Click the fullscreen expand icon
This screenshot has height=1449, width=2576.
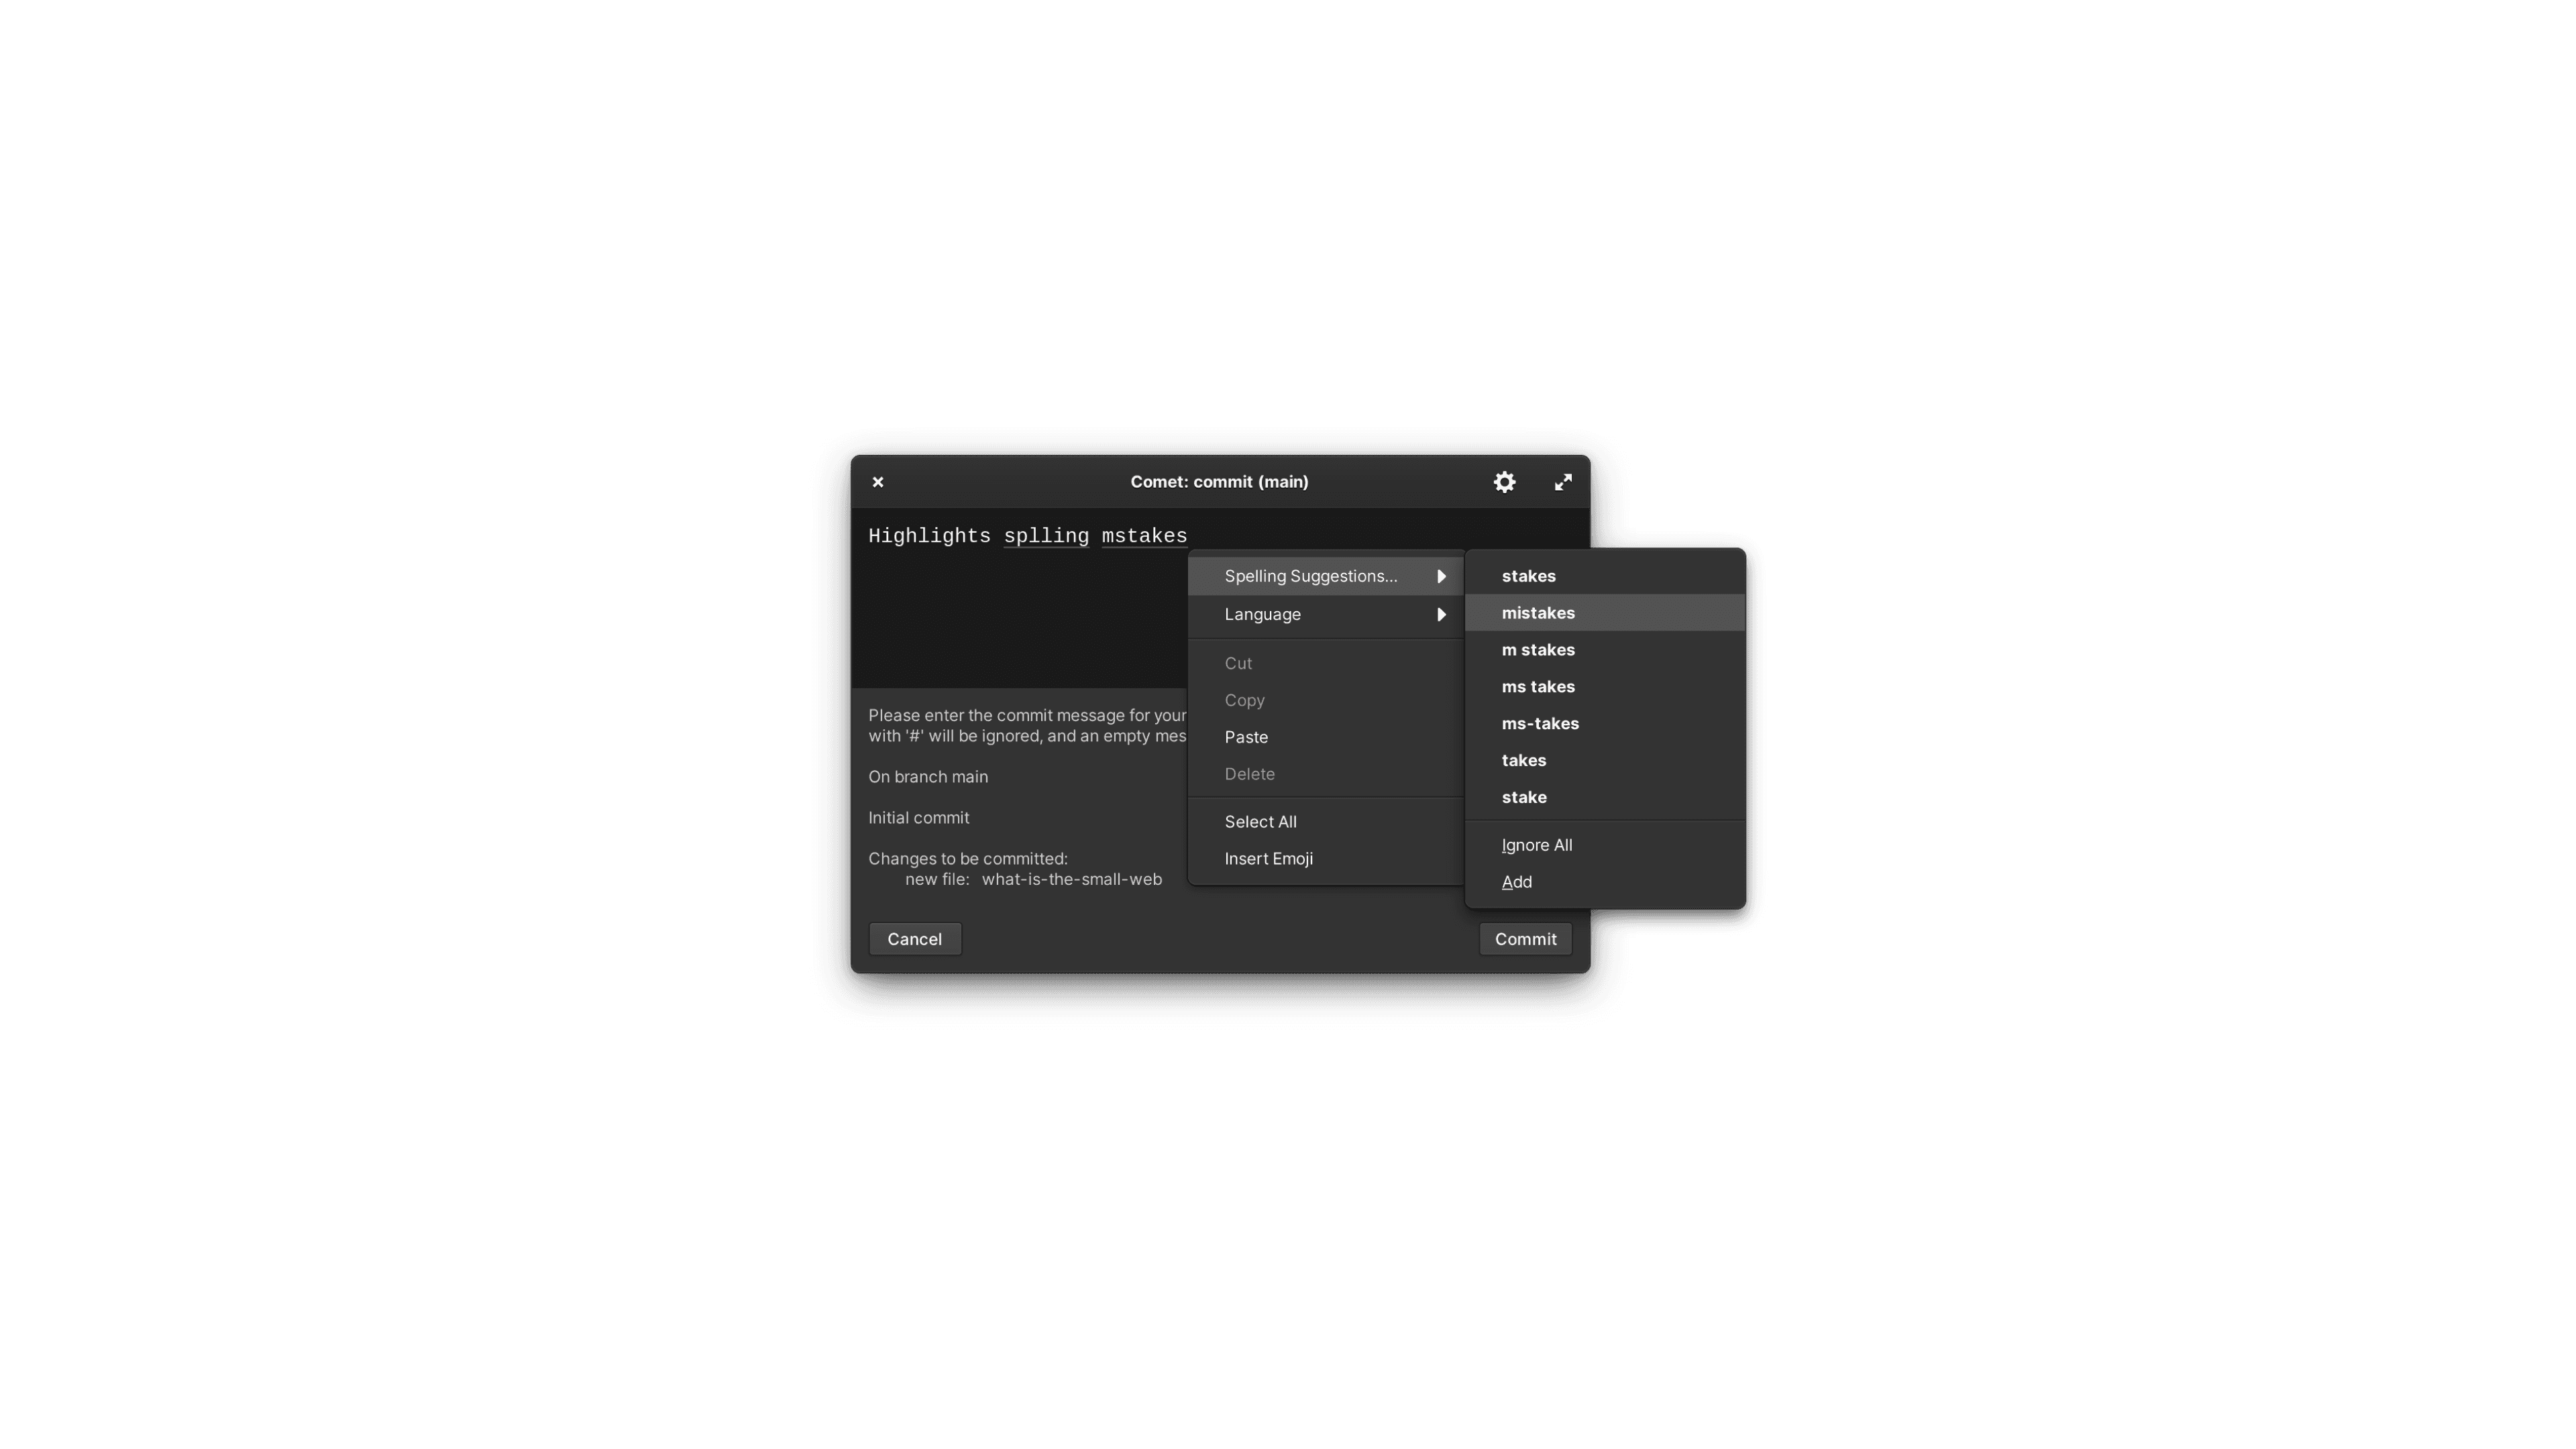pos(1562,481)
